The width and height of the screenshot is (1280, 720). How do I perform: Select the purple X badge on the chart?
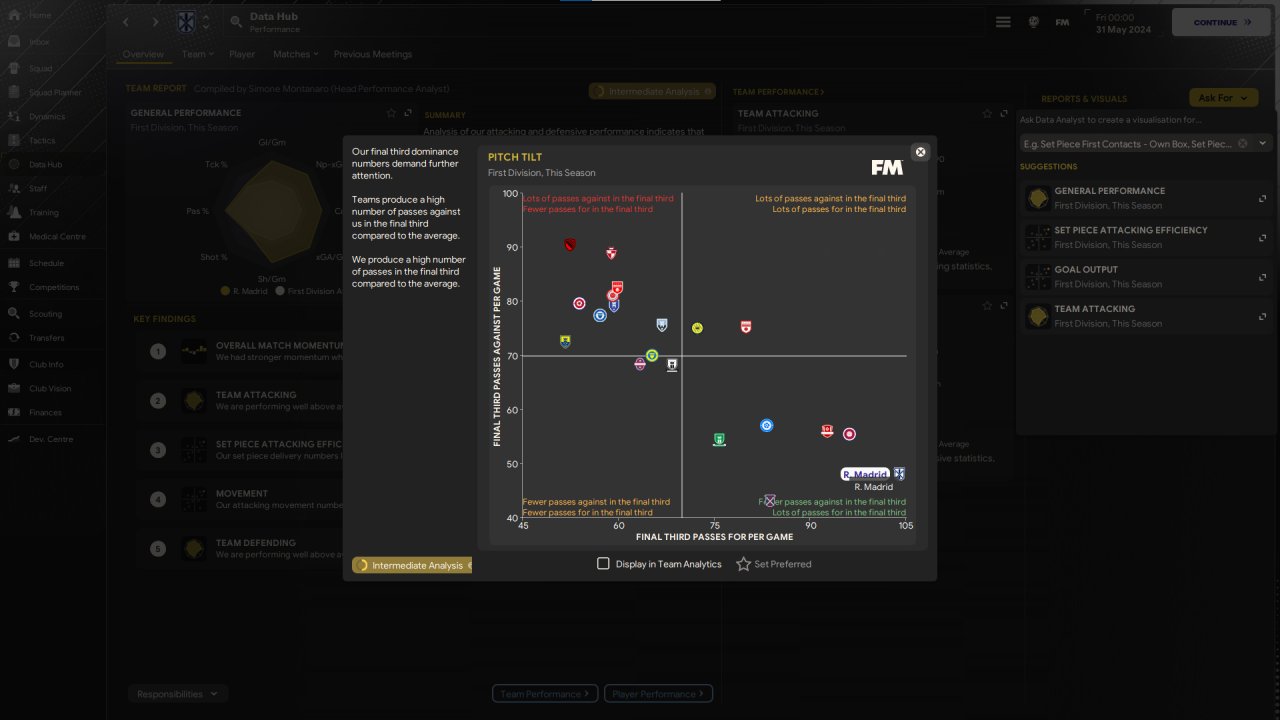(x=769, y=500)
